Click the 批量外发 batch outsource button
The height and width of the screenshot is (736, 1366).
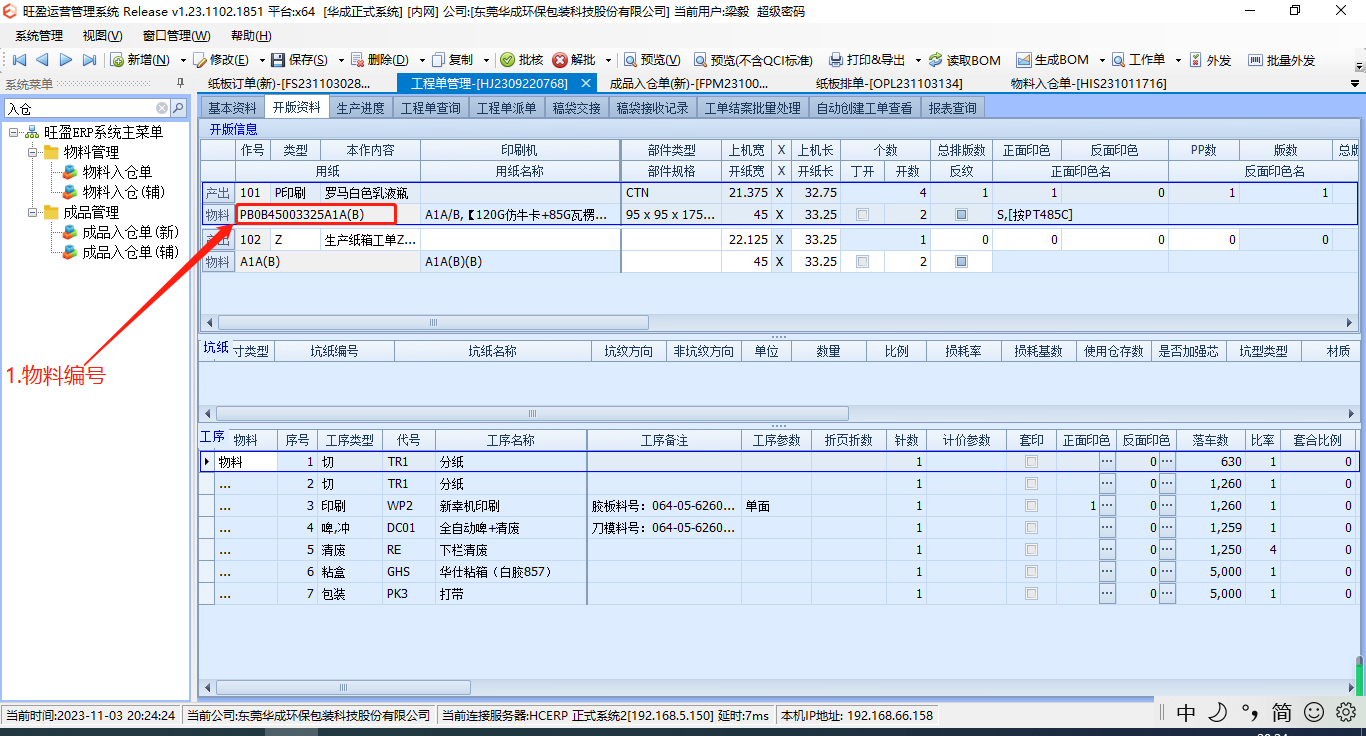pyautogui.click(x=1281, y=60)
